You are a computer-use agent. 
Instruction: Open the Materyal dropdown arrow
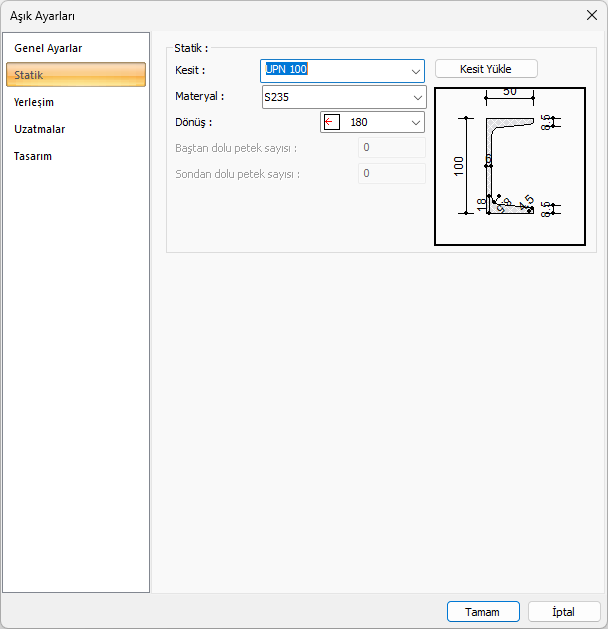pyautogui.click(x=417, y=97)
